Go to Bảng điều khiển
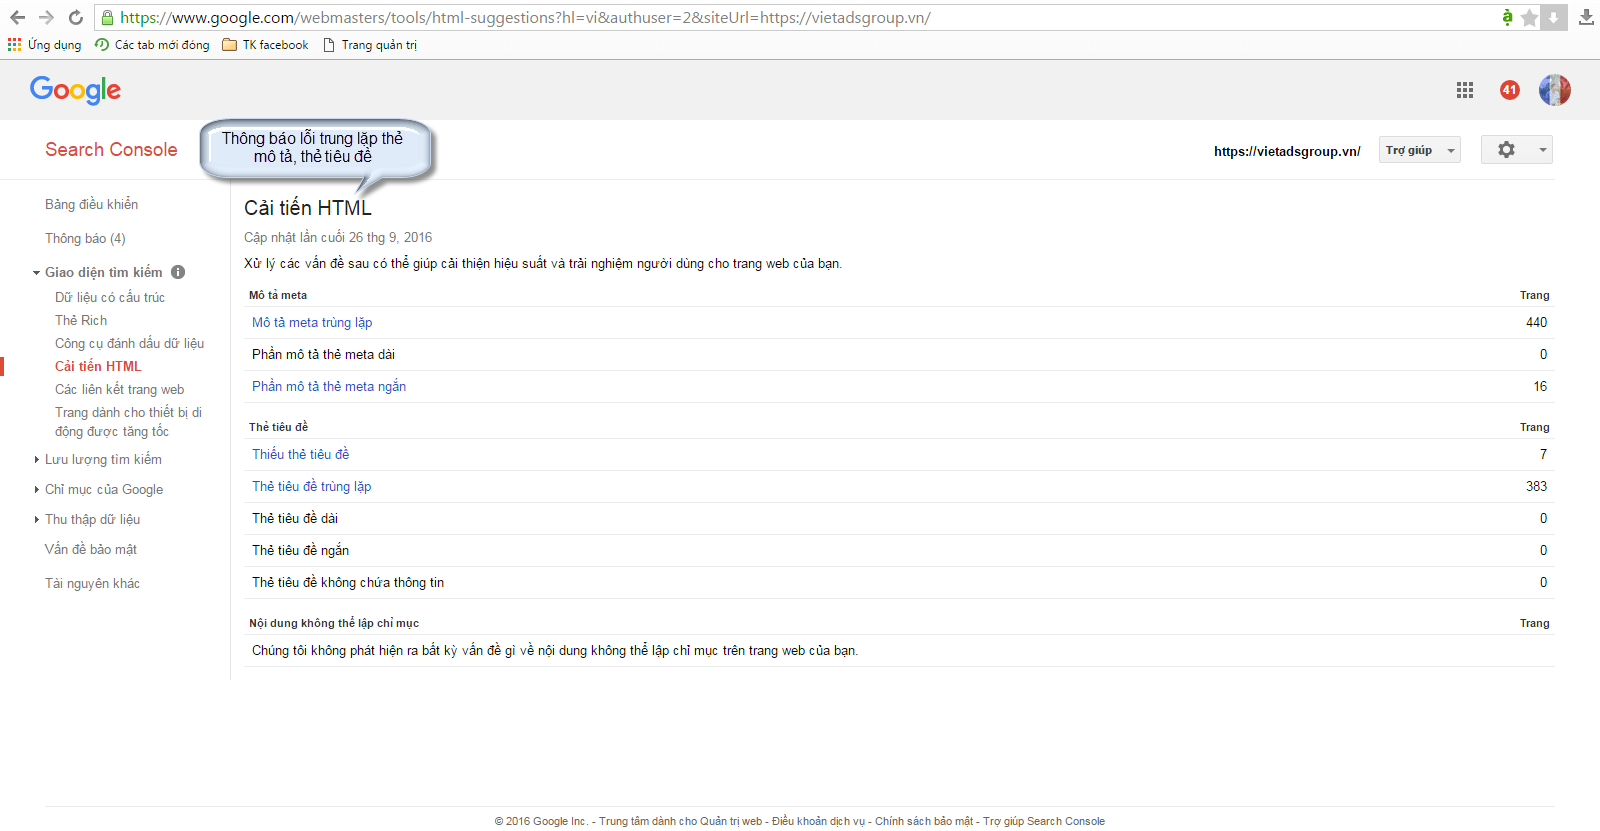The width and height of the screenshot is (1600, 831). coord(91,204)
